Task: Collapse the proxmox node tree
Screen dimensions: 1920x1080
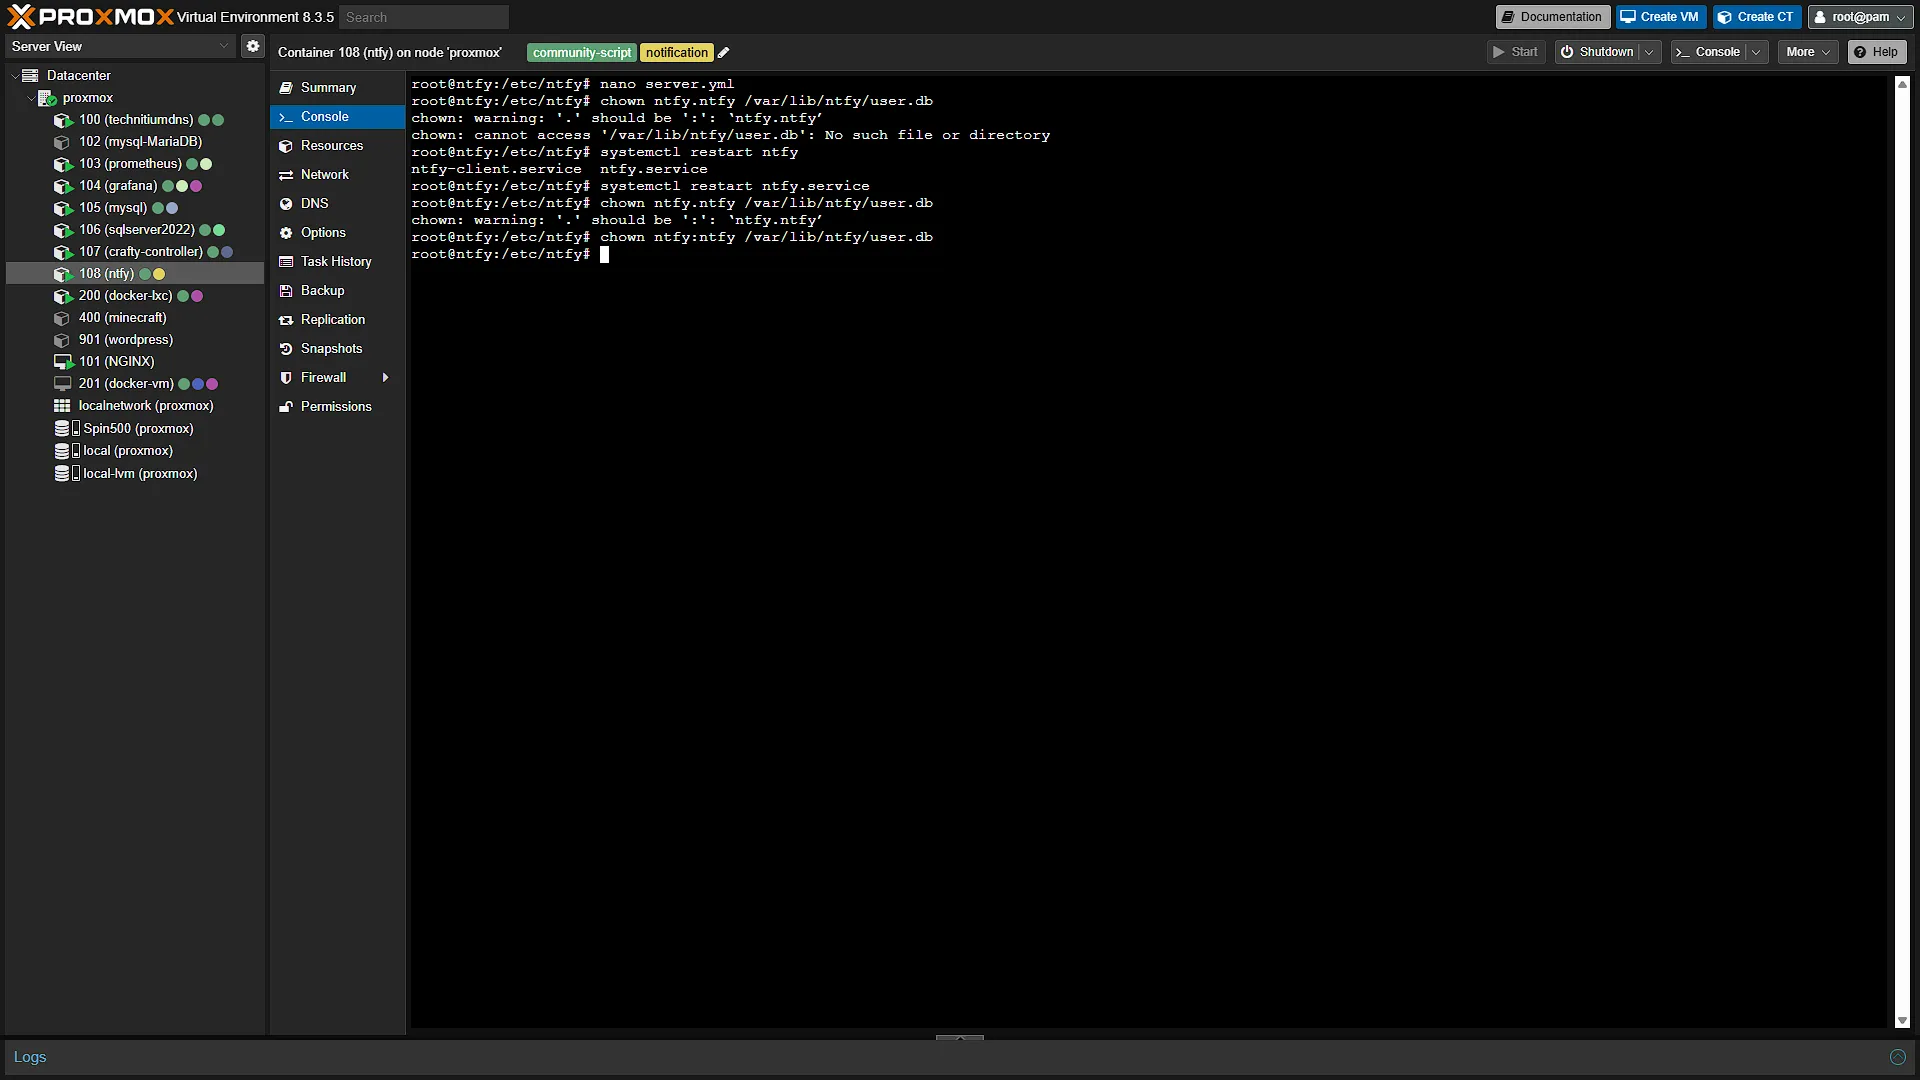Action: coord(30,98)
